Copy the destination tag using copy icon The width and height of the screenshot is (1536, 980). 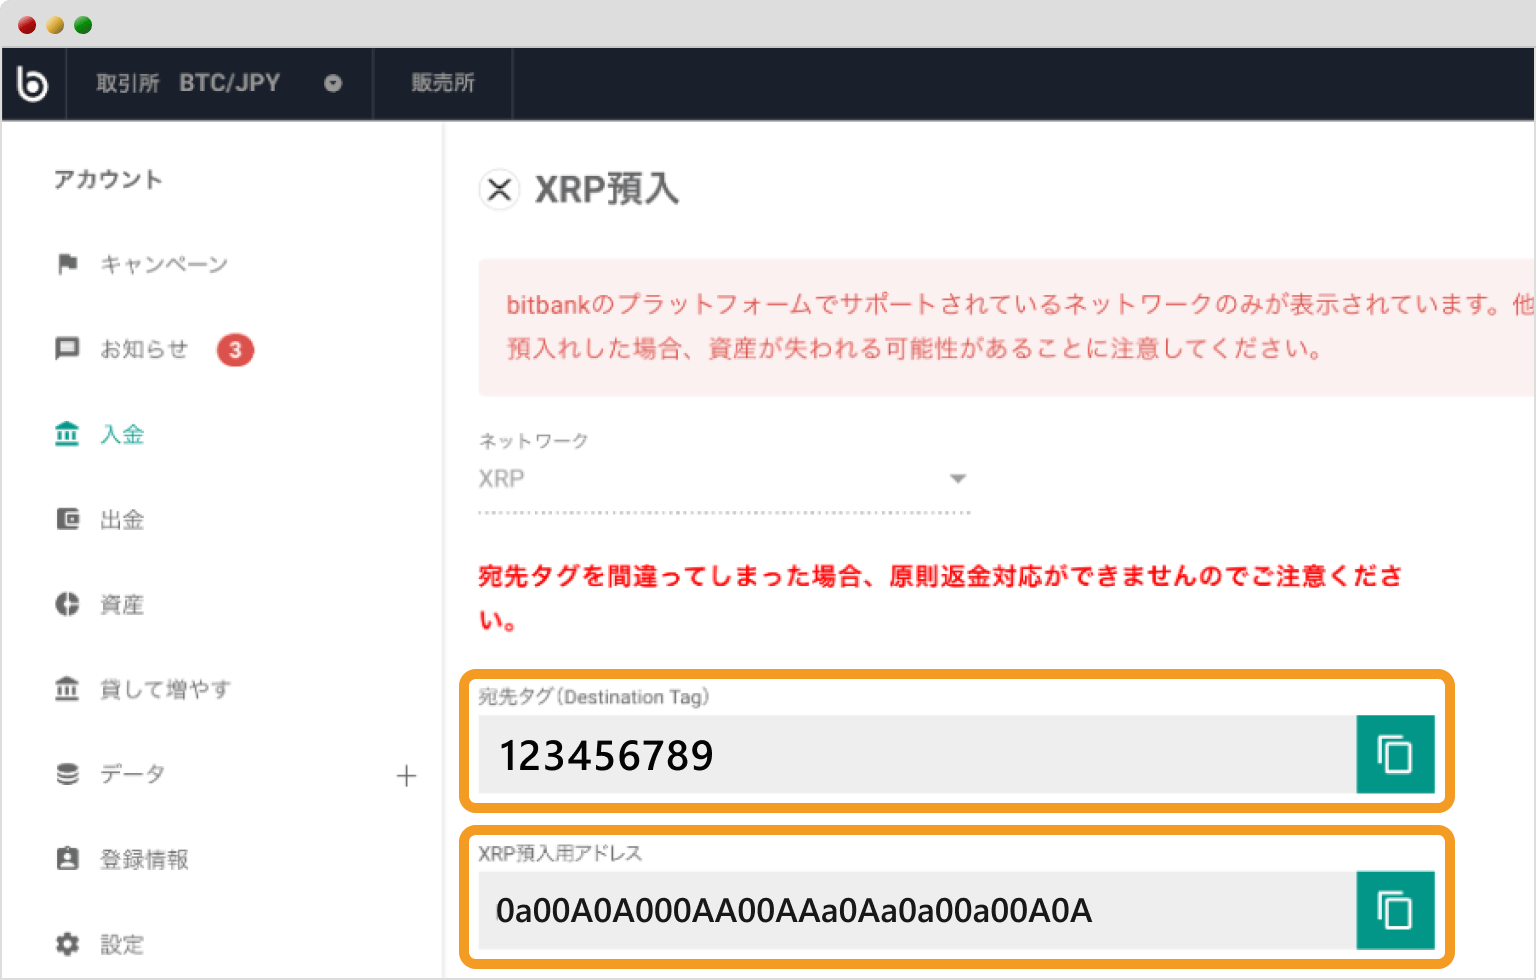[x=1395, y=755]
